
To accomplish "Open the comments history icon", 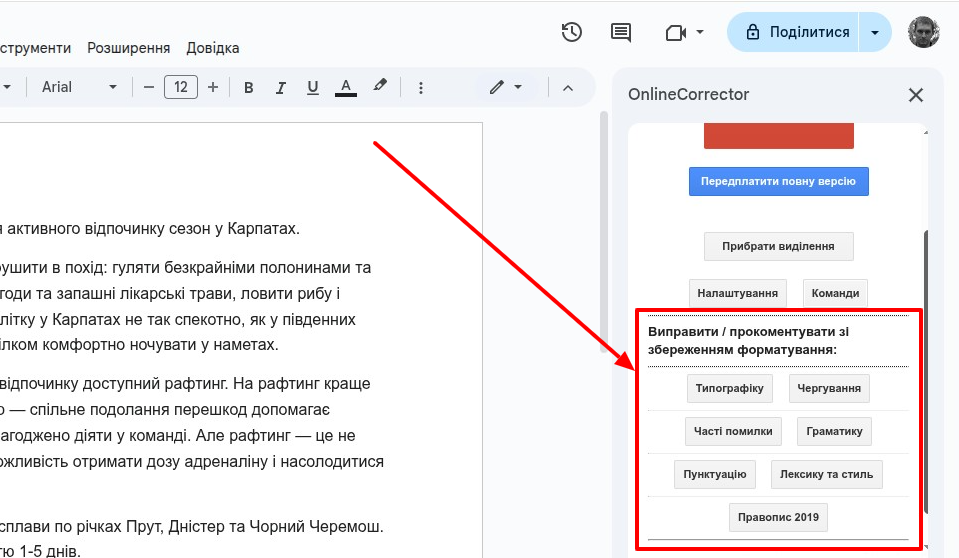I will [x=621, y=32].
